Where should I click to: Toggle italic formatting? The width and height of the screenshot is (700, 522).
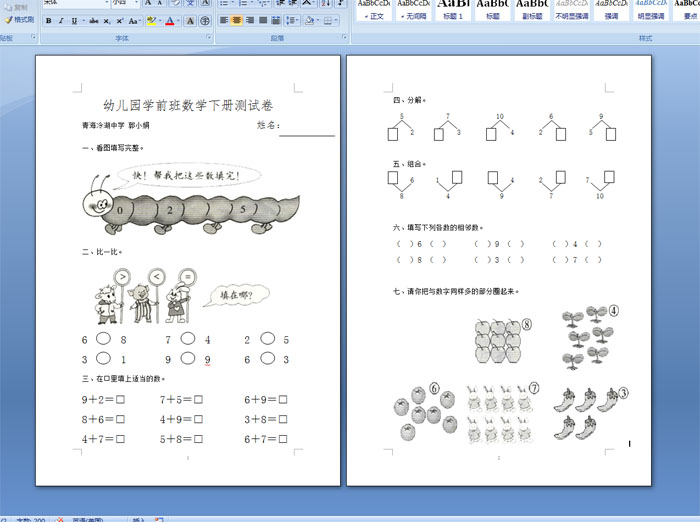(61, 21)
